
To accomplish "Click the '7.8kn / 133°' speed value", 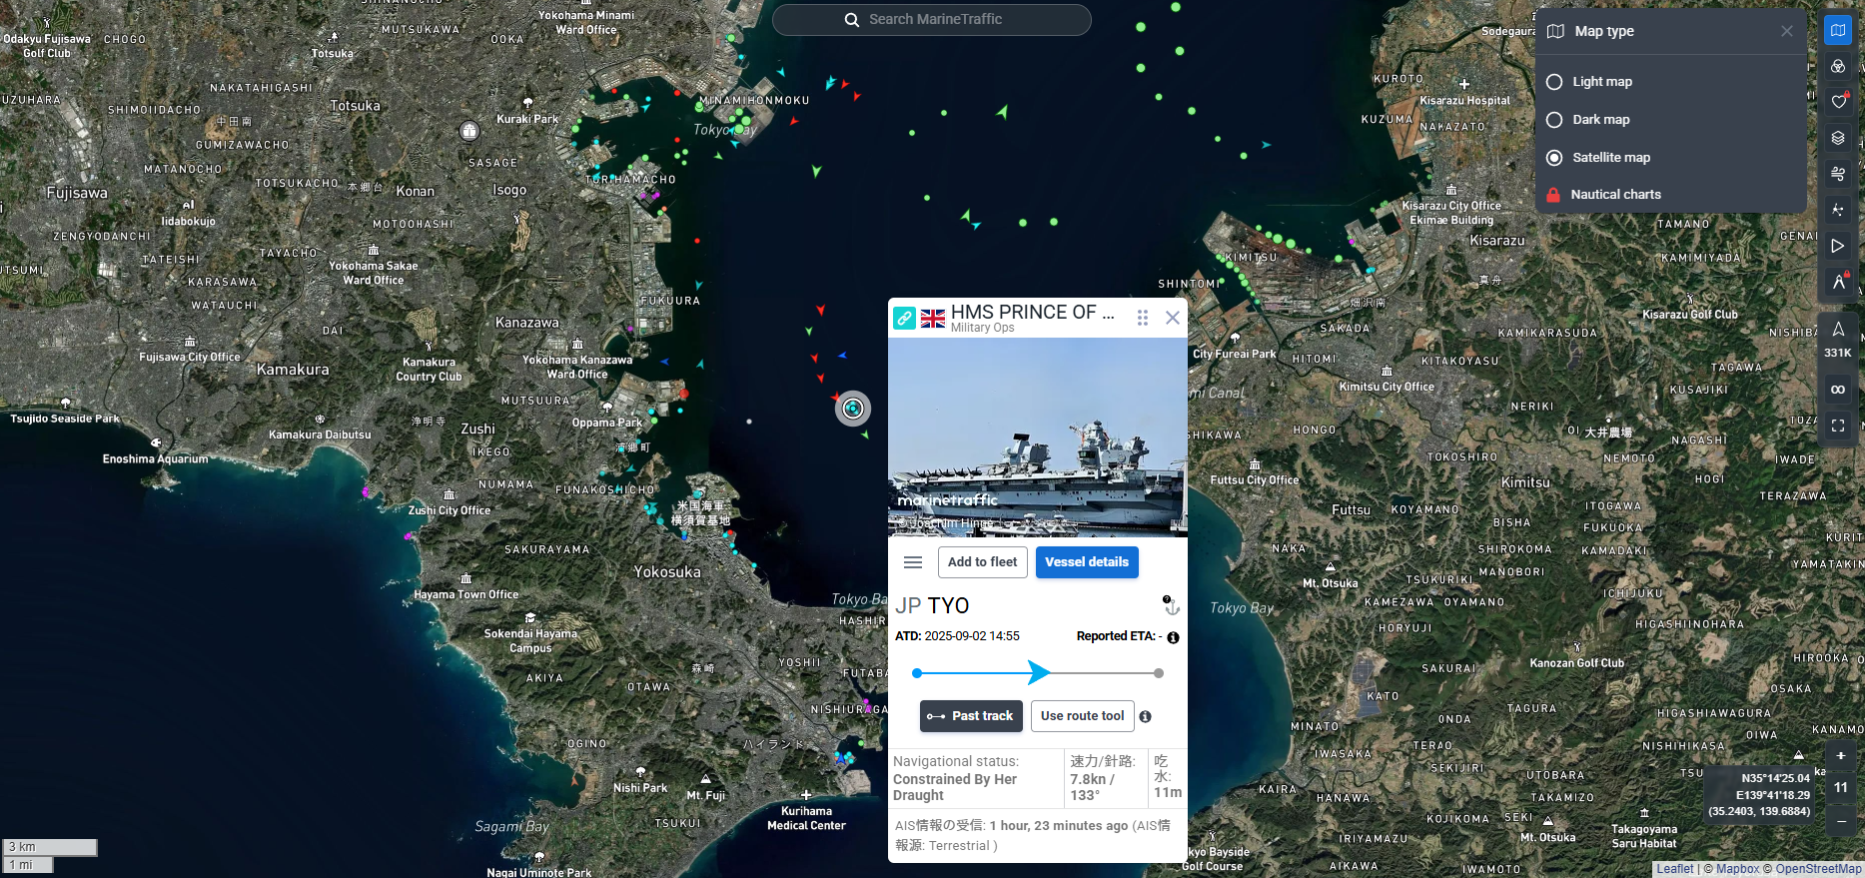I will click(1092, 787).
